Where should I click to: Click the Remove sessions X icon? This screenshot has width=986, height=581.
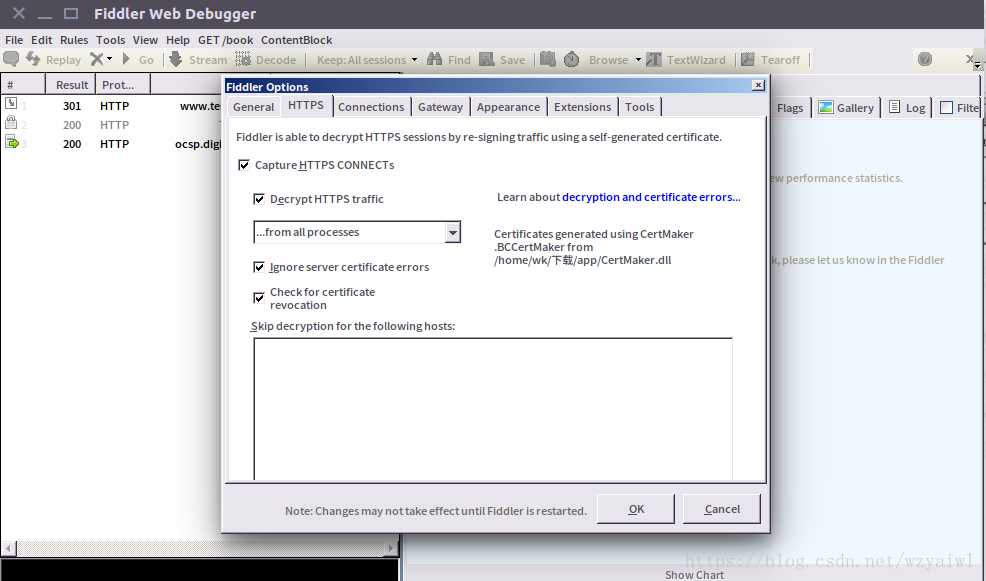coord(96,59)
